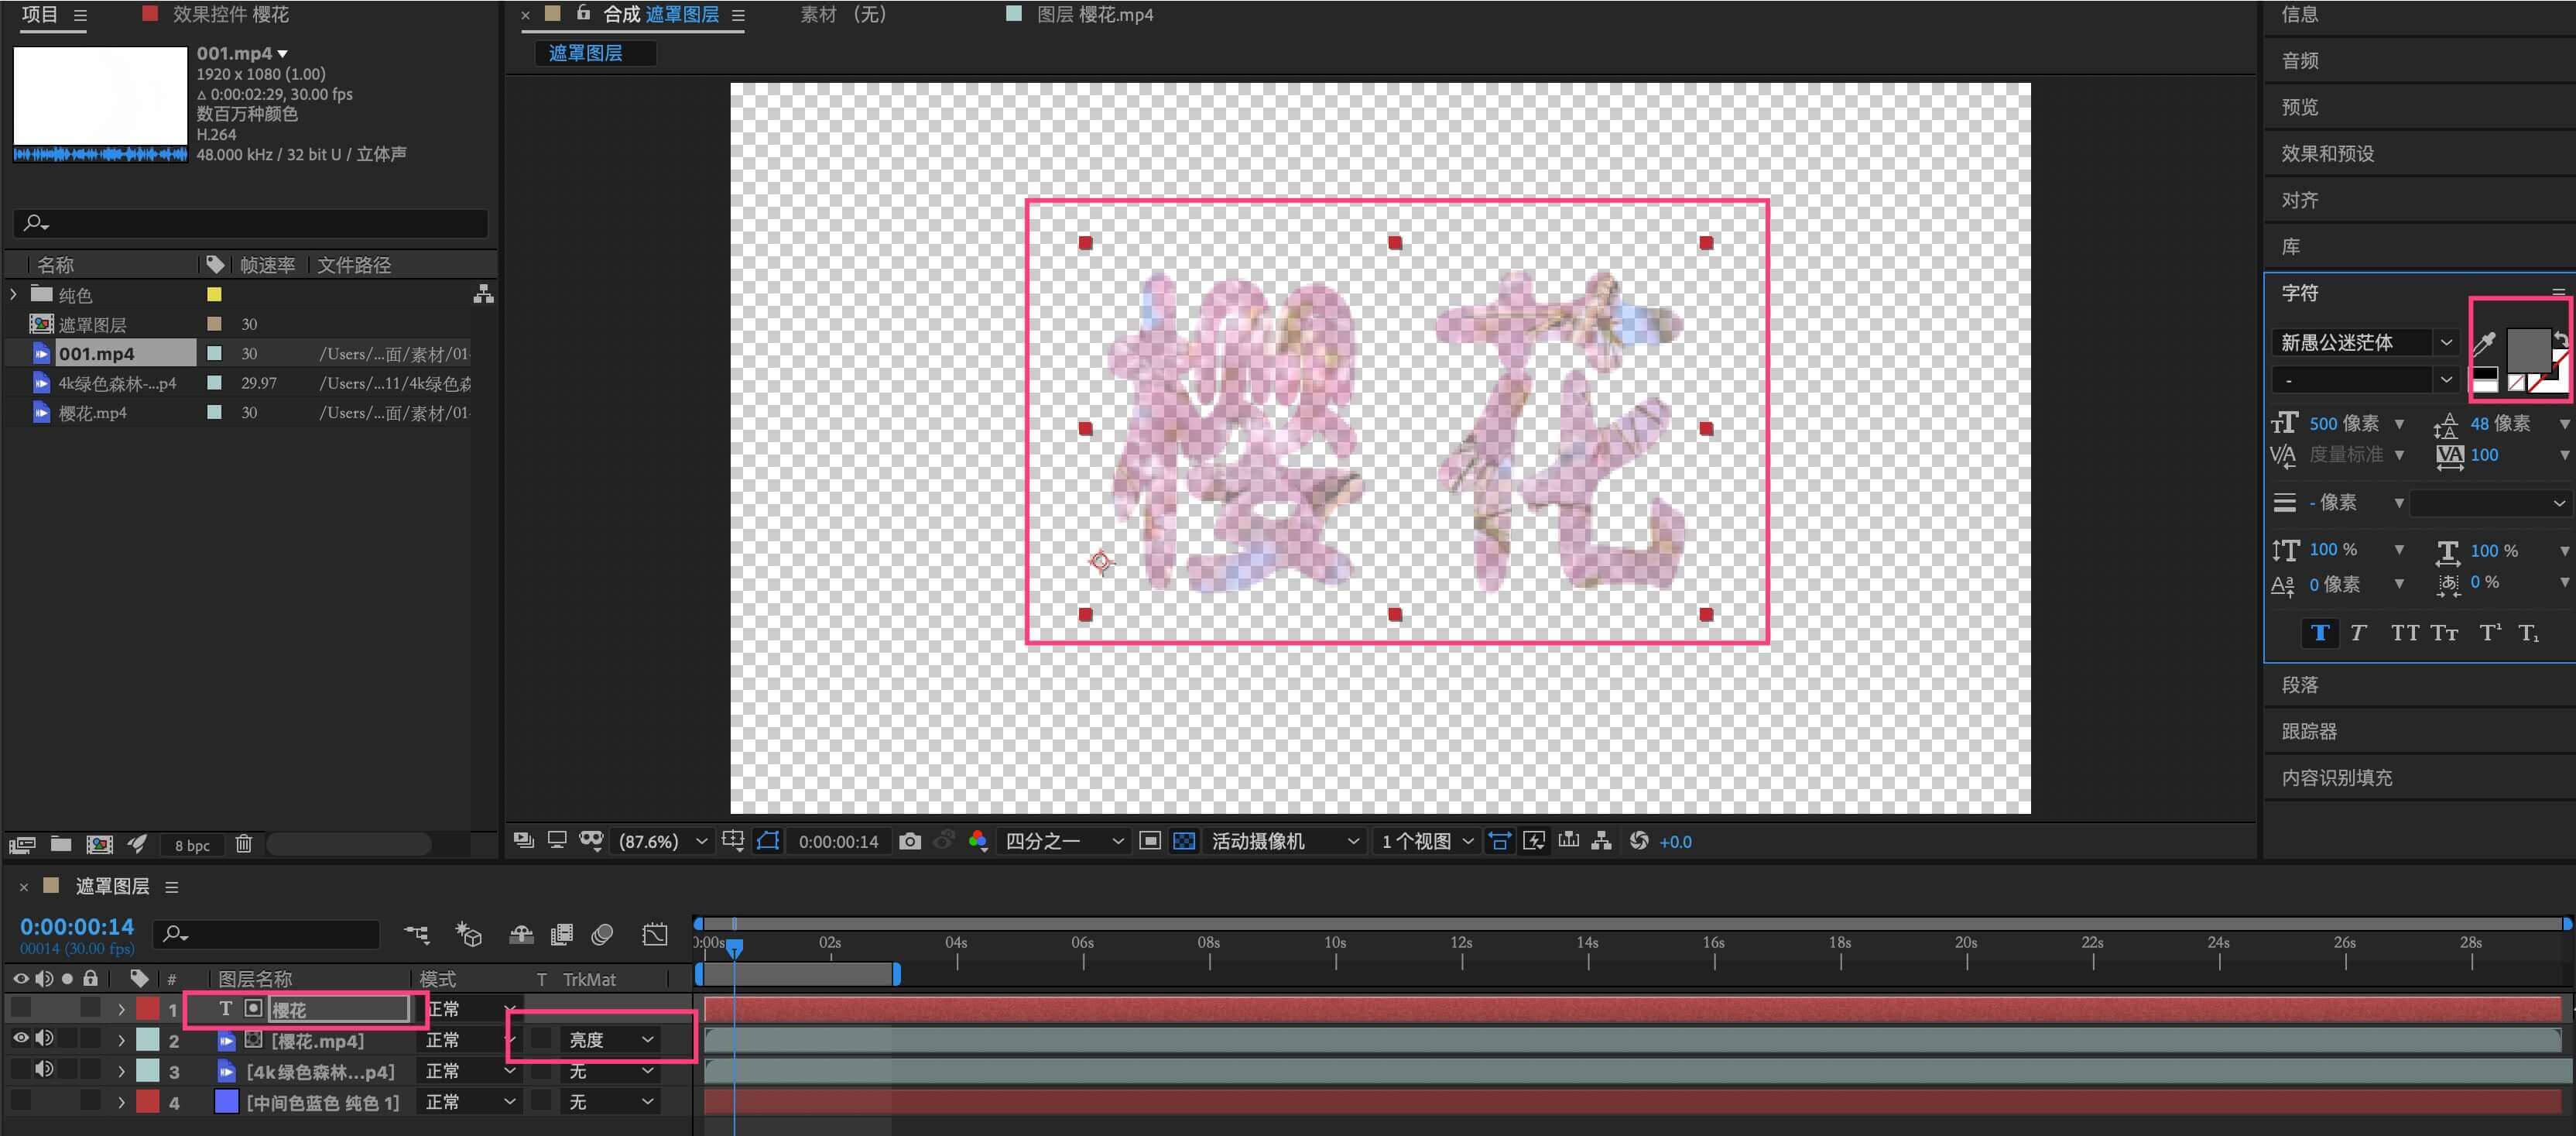
Task: Toggle the transparency grid button
Action: click(1184, 842)
